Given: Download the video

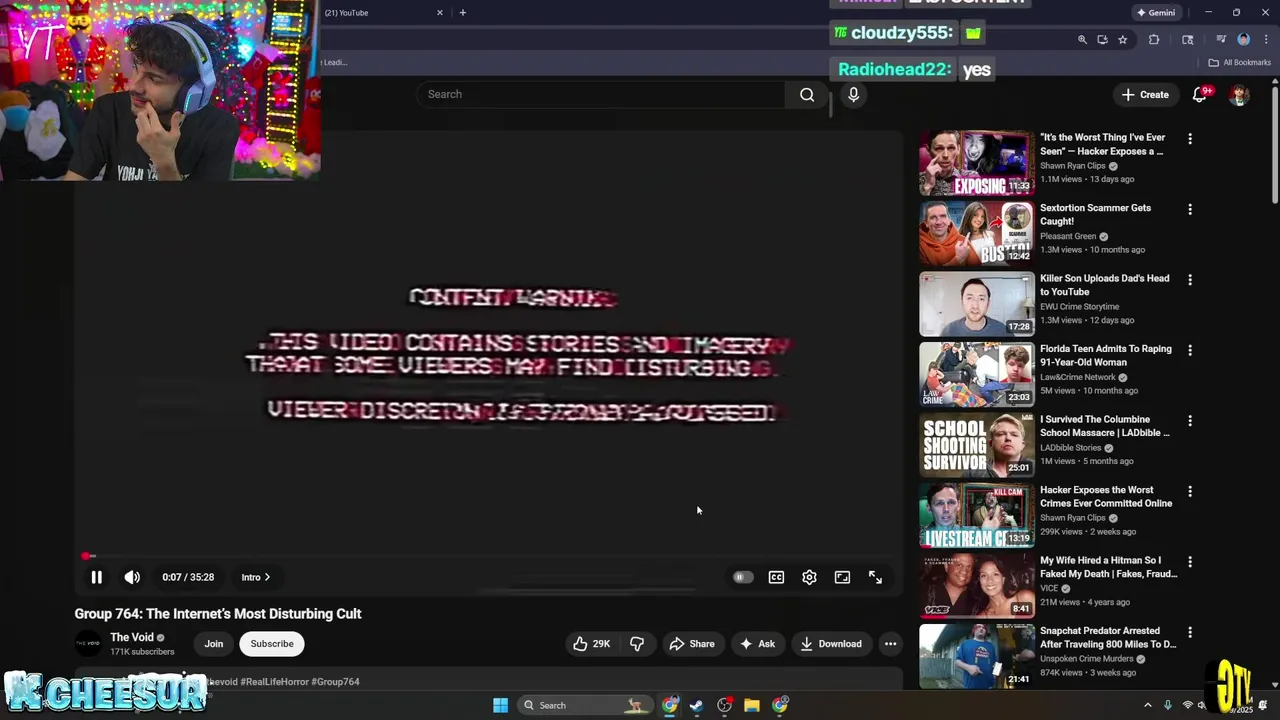Looking at the screenshot, I should [x=830, y=644].
